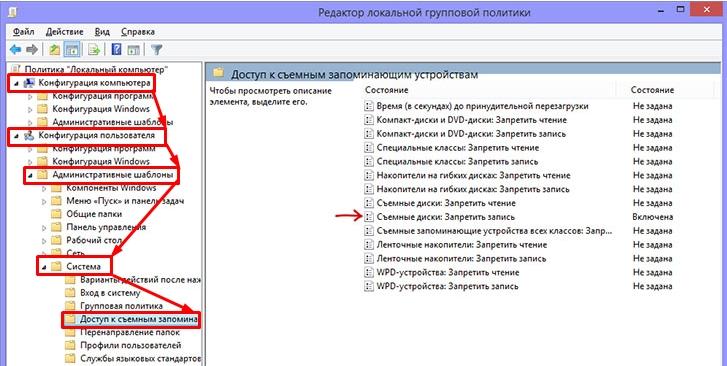Viewport: 727px width, 366px height.
Task: Click the Перенаправление папок folder icon
Action: [70, 332]
